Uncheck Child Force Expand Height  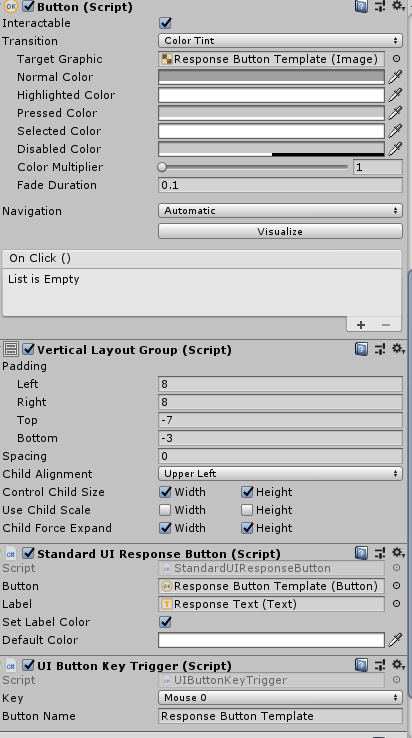247,528
